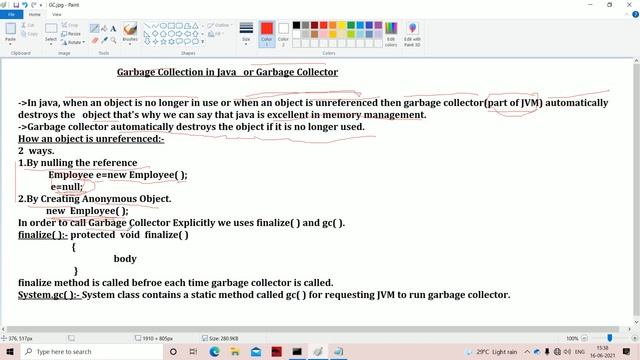Screen dimensions: 640x360
Task: Click the Paste clipboard icon
Action: tap(11, 29)
